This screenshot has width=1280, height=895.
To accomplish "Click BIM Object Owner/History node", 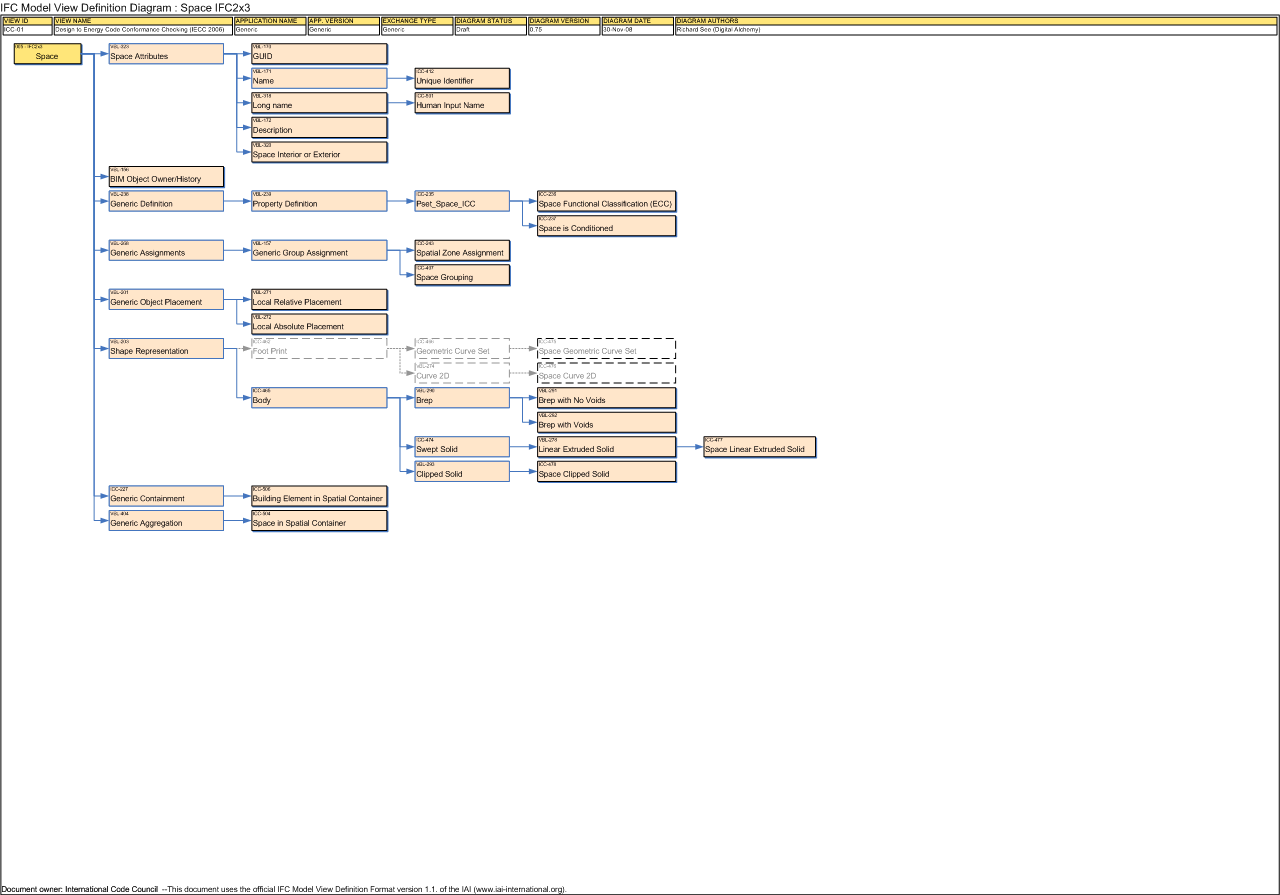I will point(166,177).
